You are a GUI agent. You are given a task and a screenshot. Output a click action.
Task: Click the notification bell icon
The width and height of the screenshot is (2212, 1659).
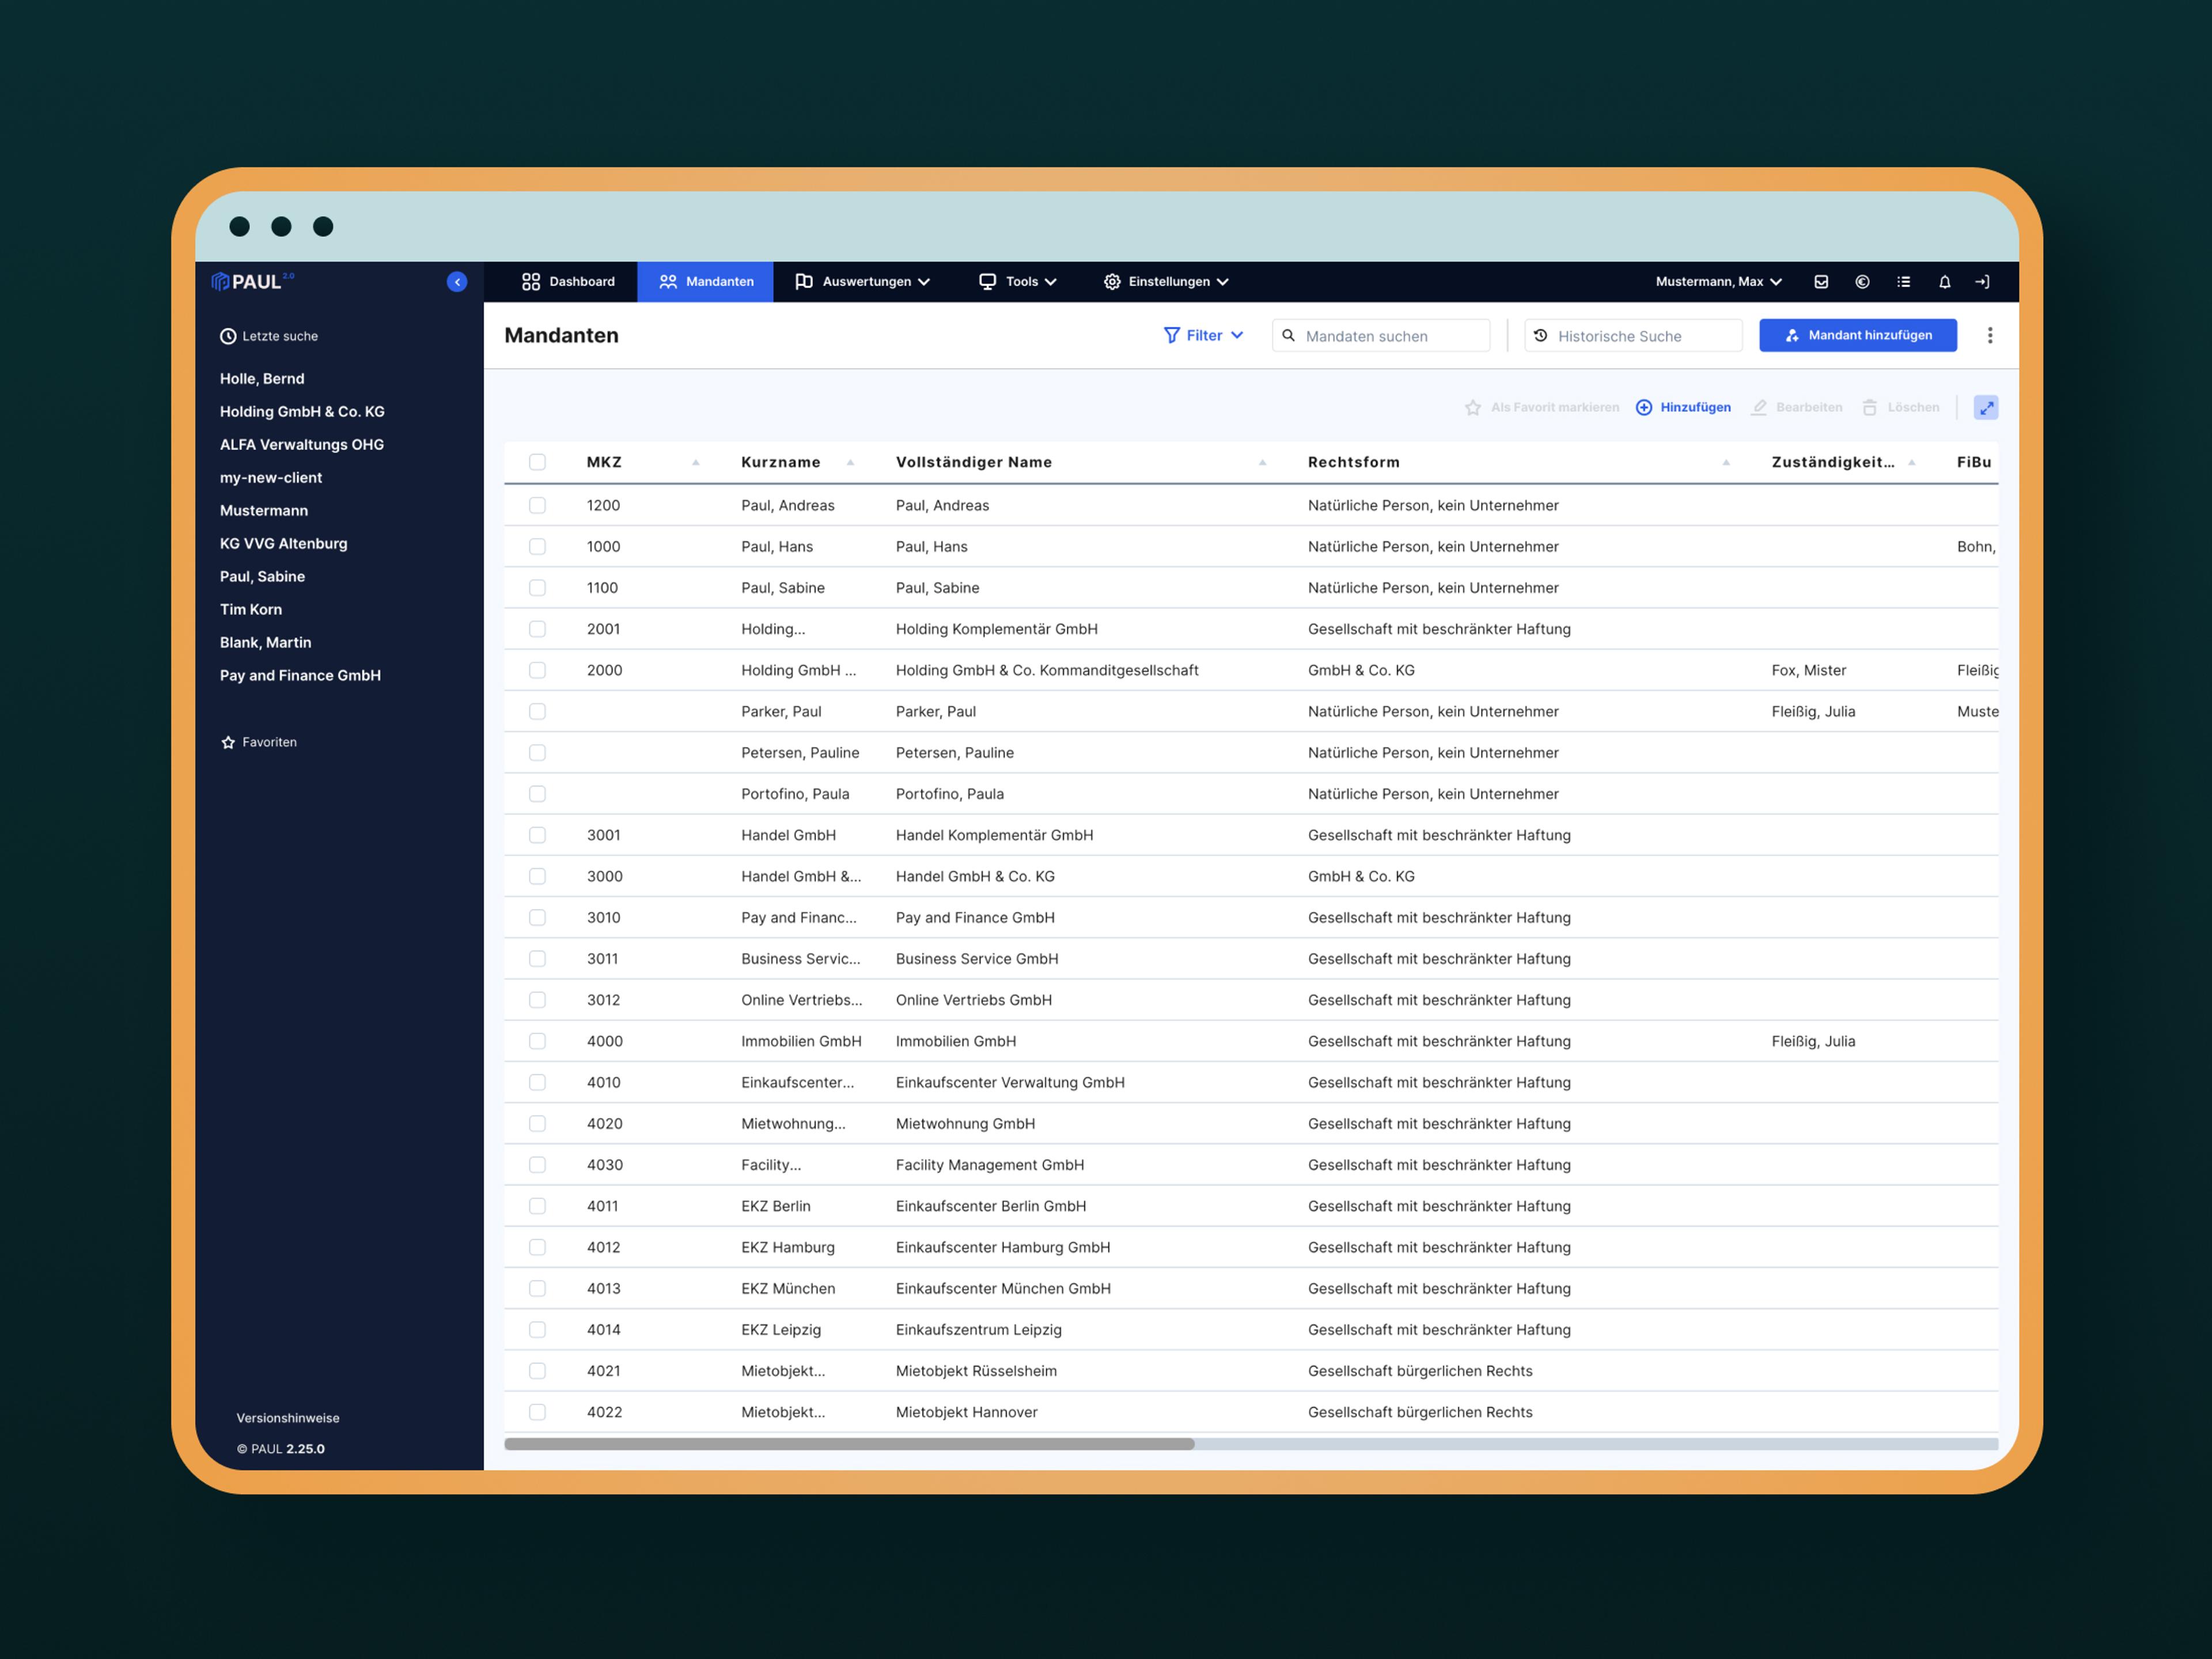coord(1944,282)
